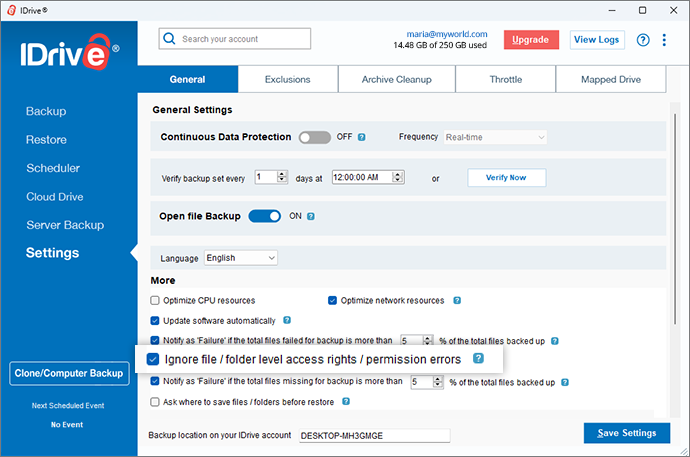Viewport: 690px width, 457px height.
Task: Toggle Continuous Data Protection switch
Action: pyautogui.click(x=315, y=137)
